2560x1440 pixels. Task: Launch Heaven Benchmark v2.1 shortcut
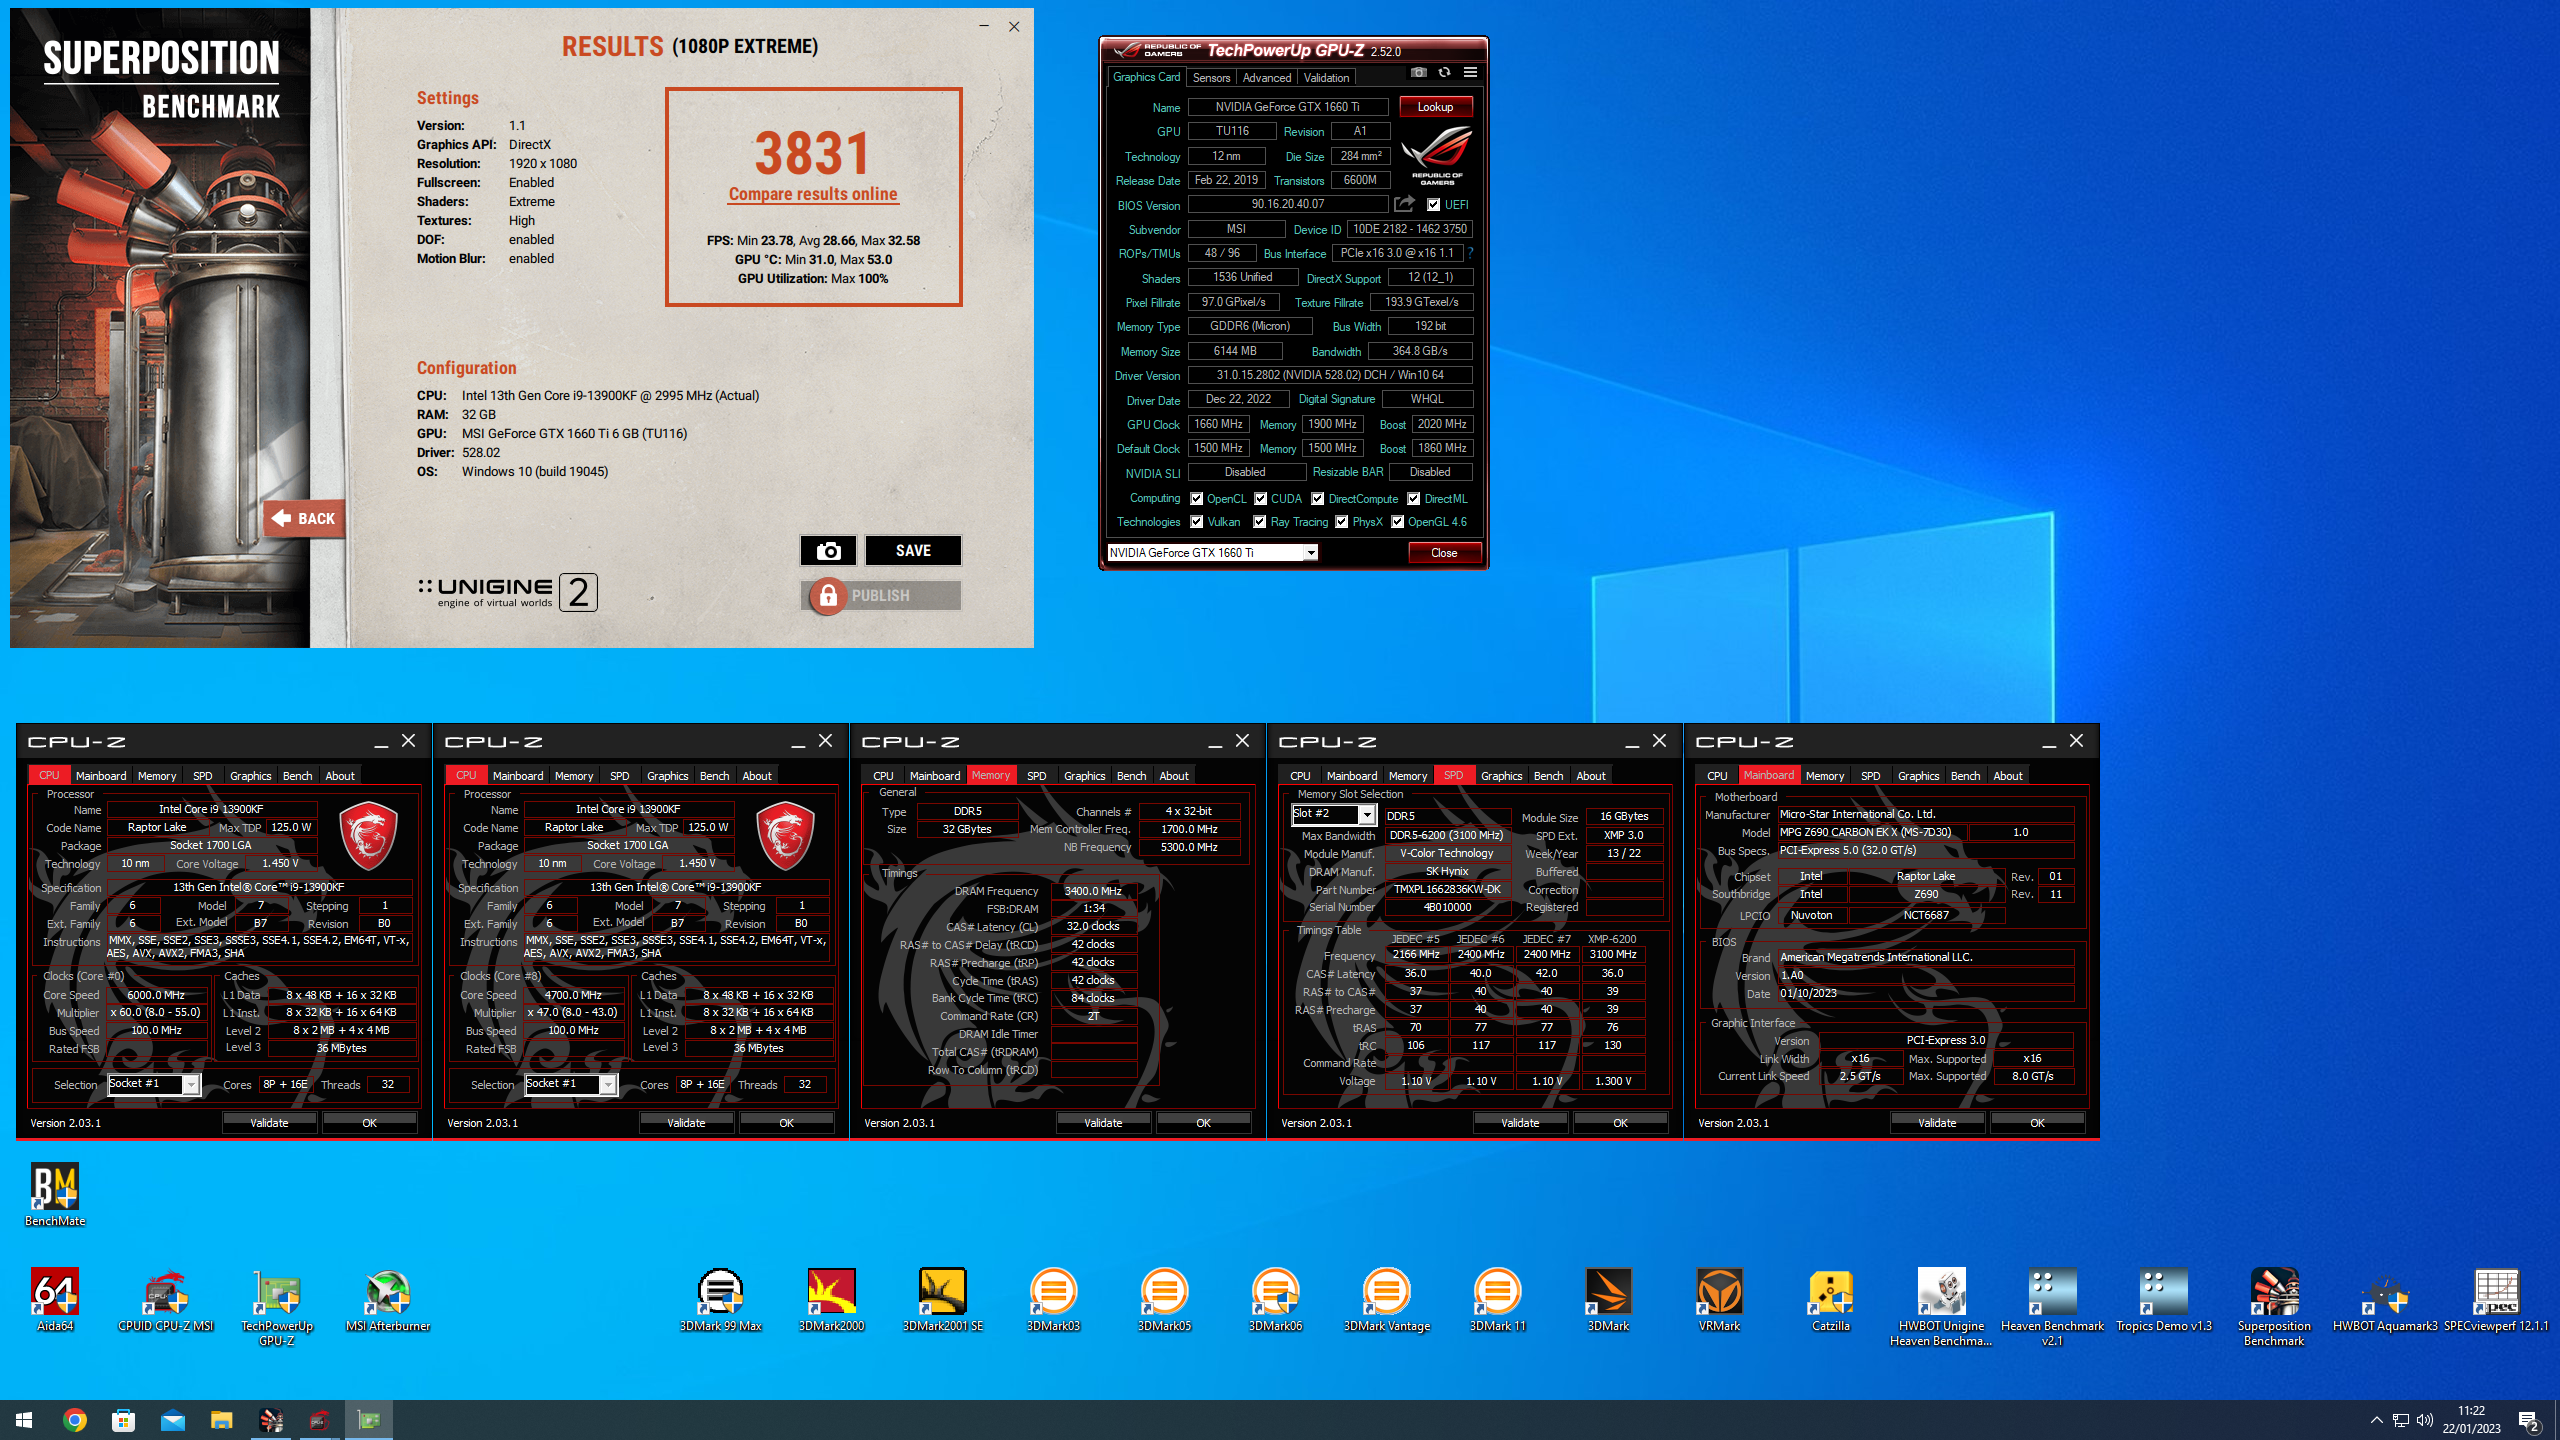(2052, 1306)
